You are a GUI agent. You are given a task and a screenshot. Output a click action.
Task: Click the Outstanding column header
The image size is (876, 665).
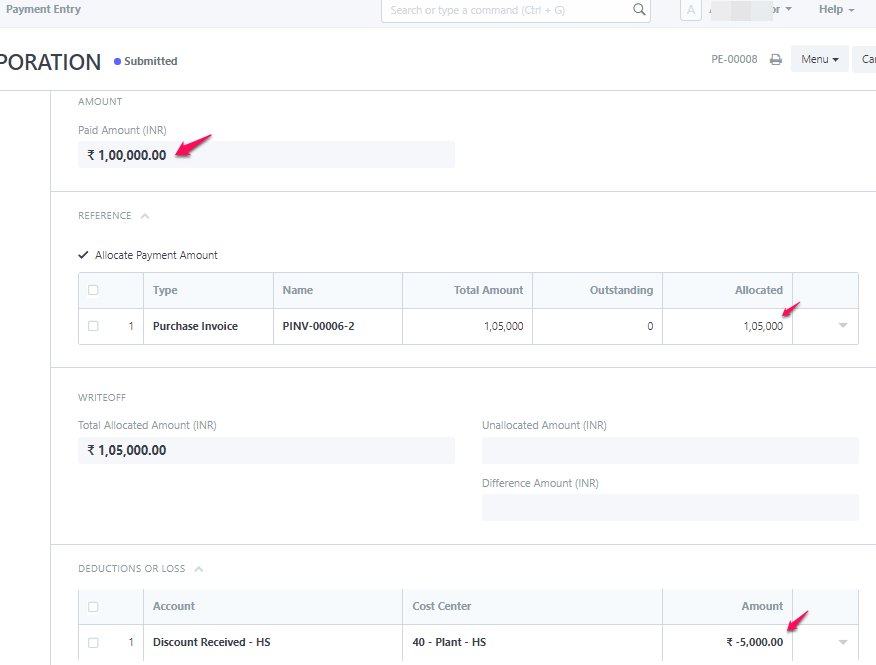pyautogui.click(x=598, y=291)
